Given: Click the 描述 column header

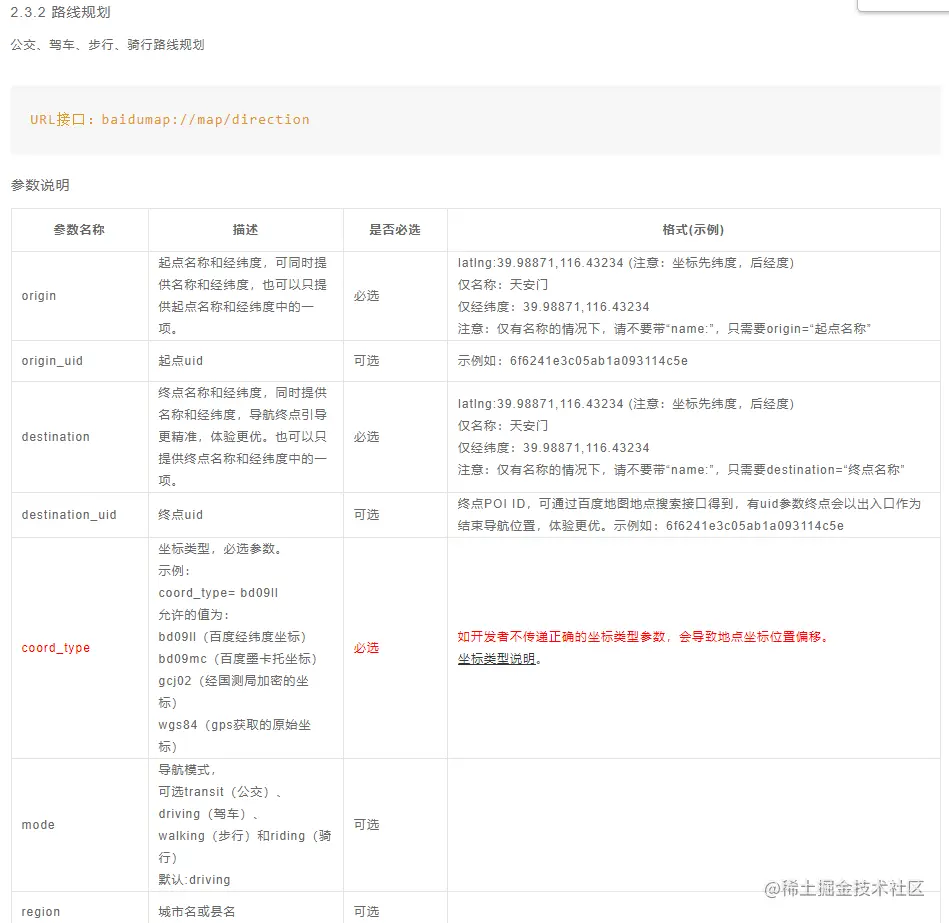Looking at the screenshot, I should click(245, 229).
